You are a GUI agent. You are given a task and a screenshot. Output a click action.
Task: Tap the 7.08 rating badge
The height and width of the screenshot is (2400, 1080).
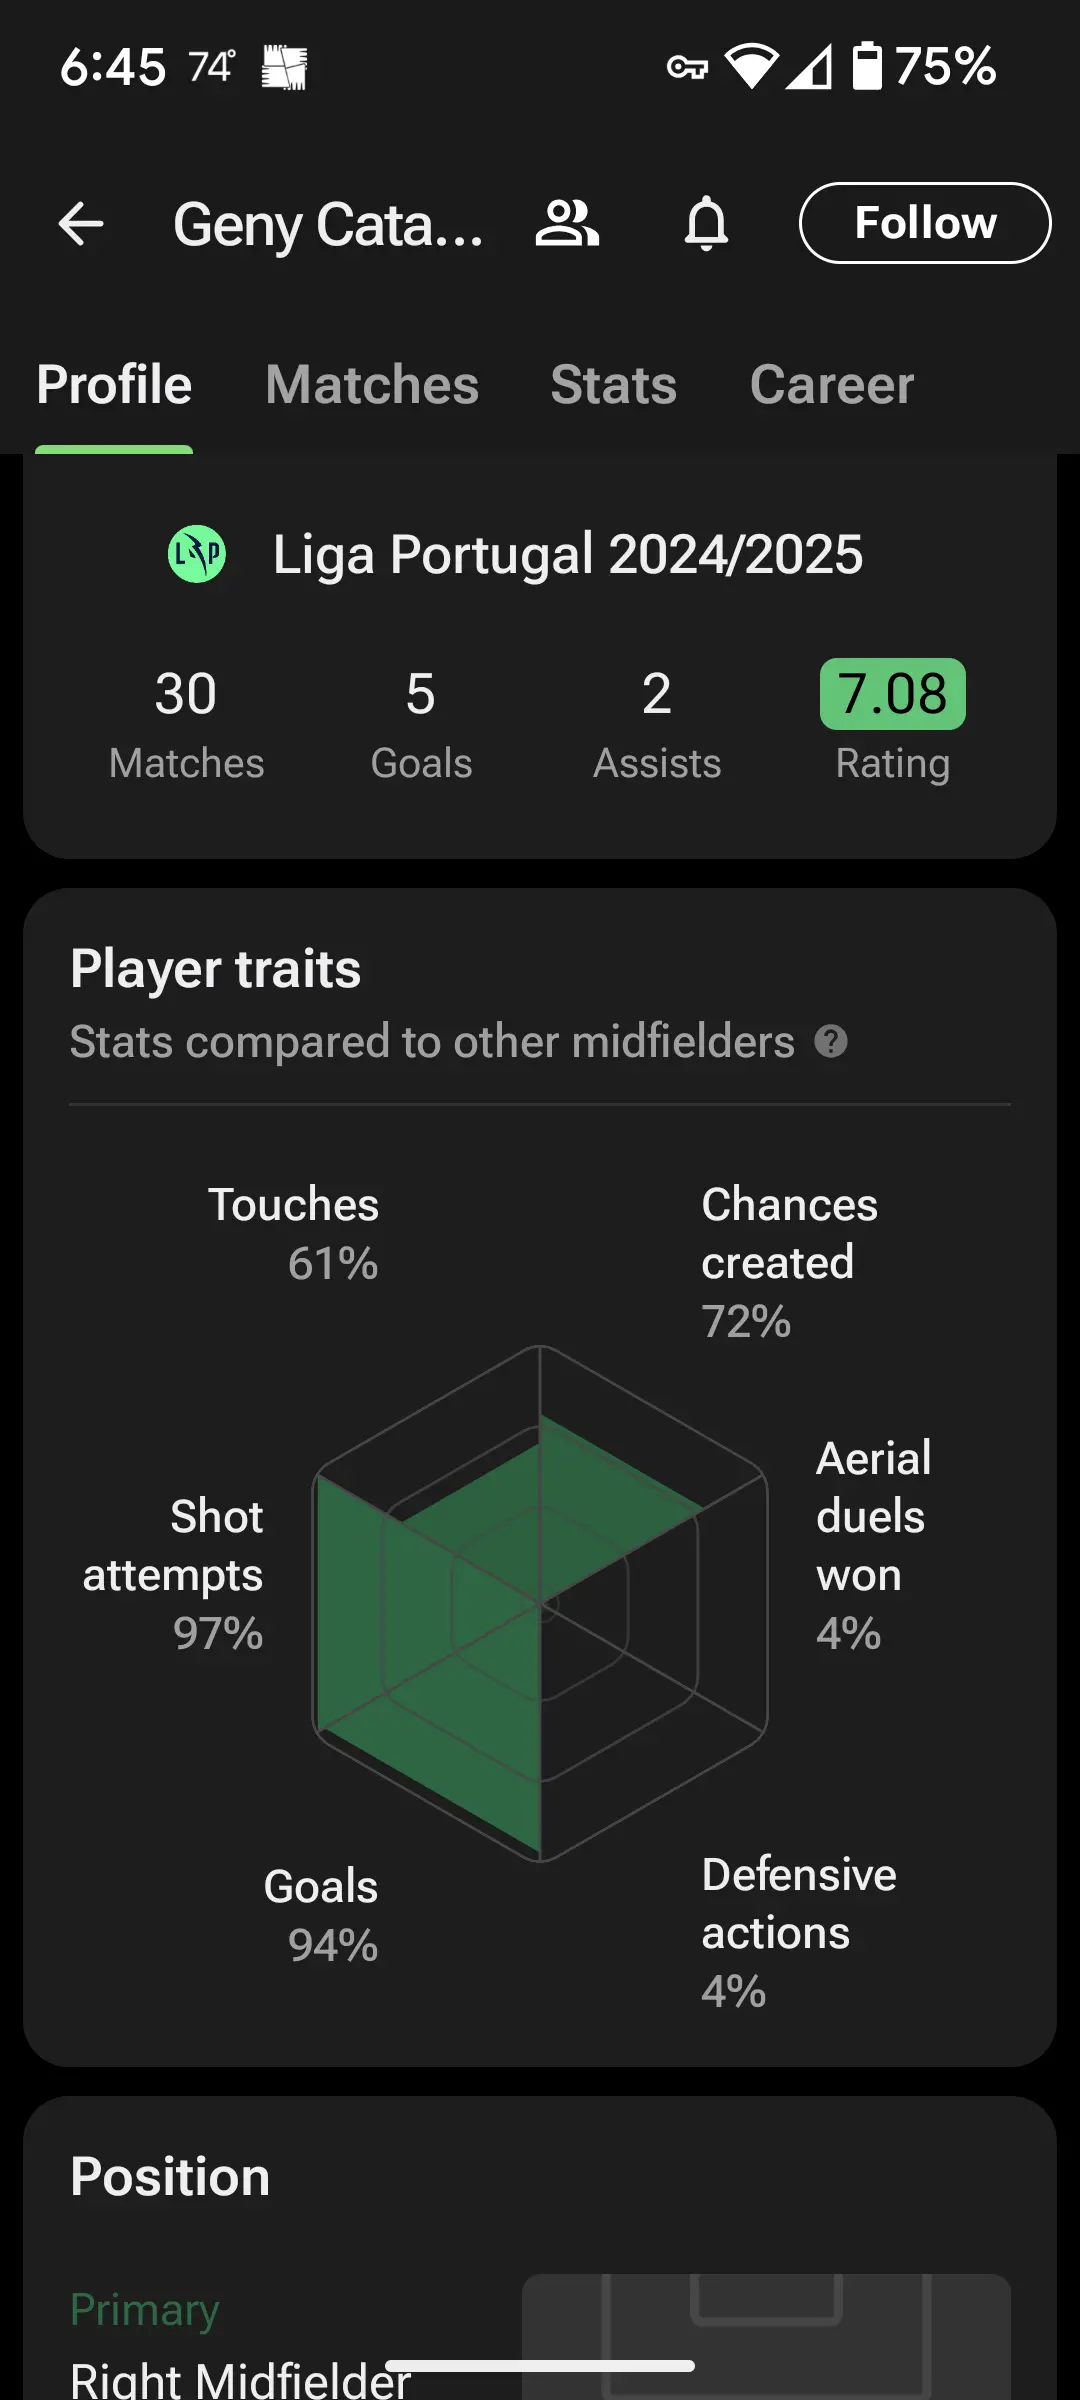(x=893, y=694)
